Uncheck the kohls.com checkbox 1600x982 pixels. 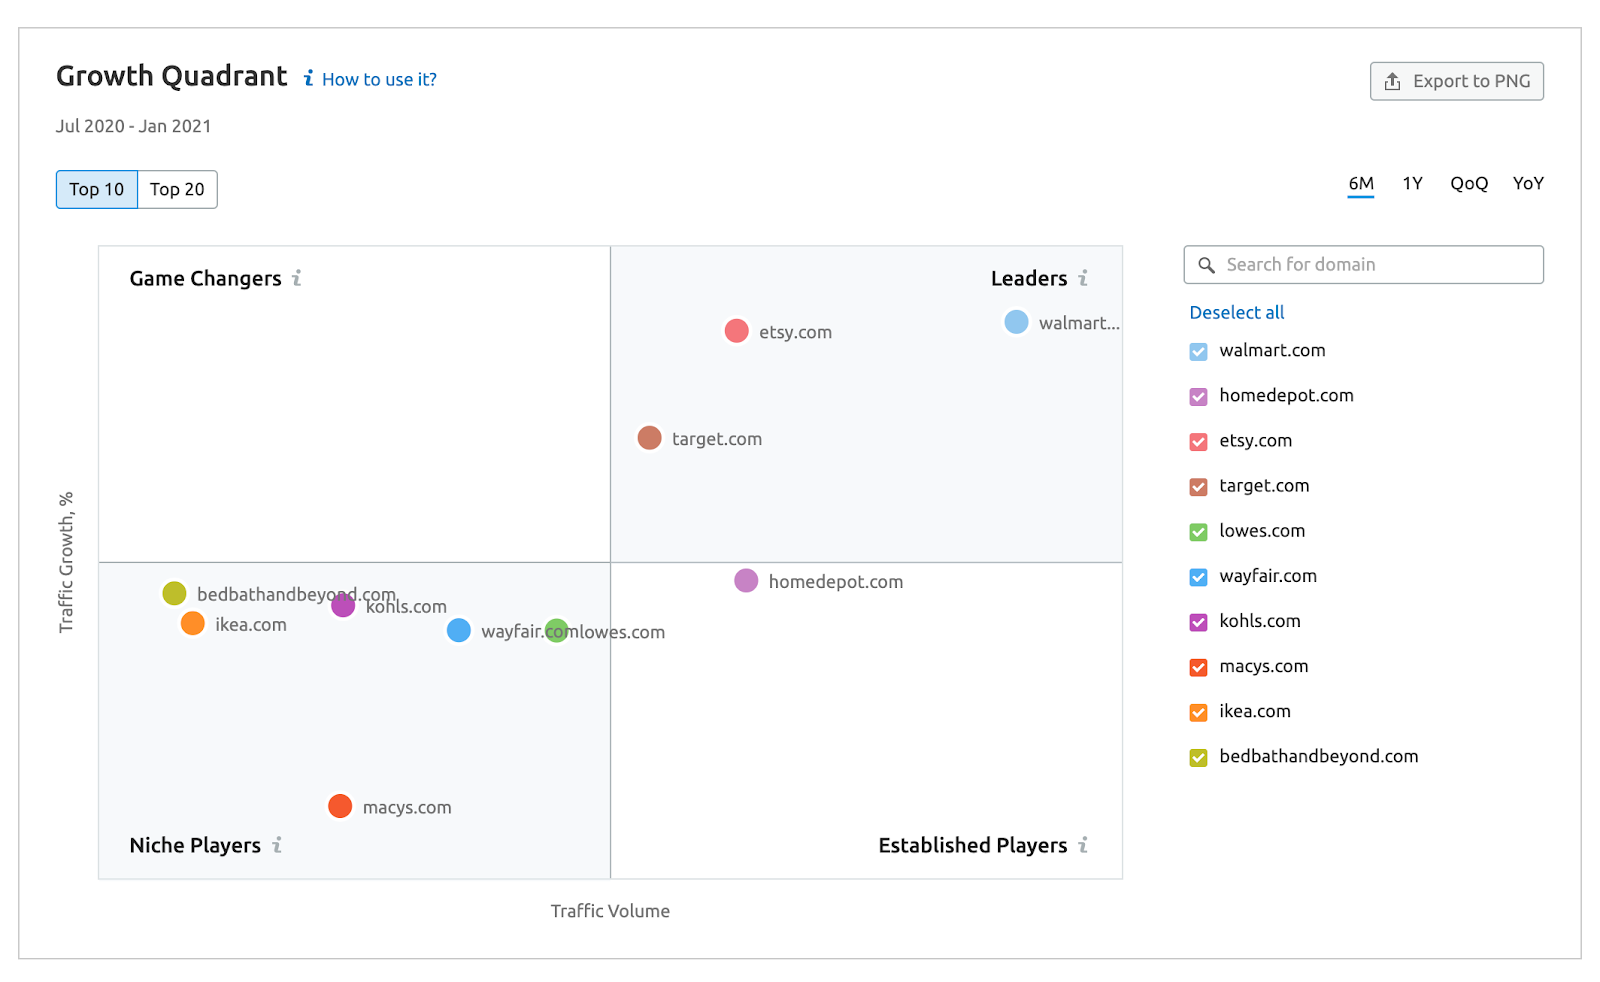pyautogui.click(x=1198, y=622)
